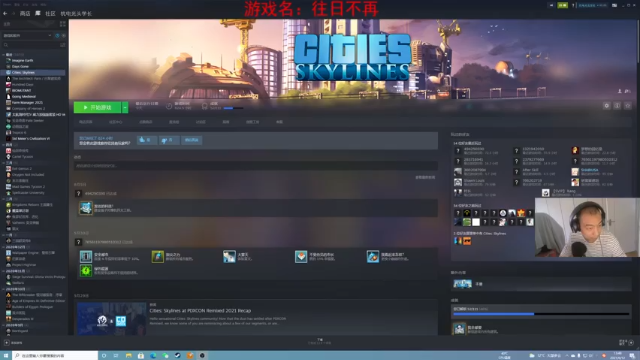Viewport: 640px width, 360px height.
Task: Open the games and software filter dropdown
Action: pos(27,36)
